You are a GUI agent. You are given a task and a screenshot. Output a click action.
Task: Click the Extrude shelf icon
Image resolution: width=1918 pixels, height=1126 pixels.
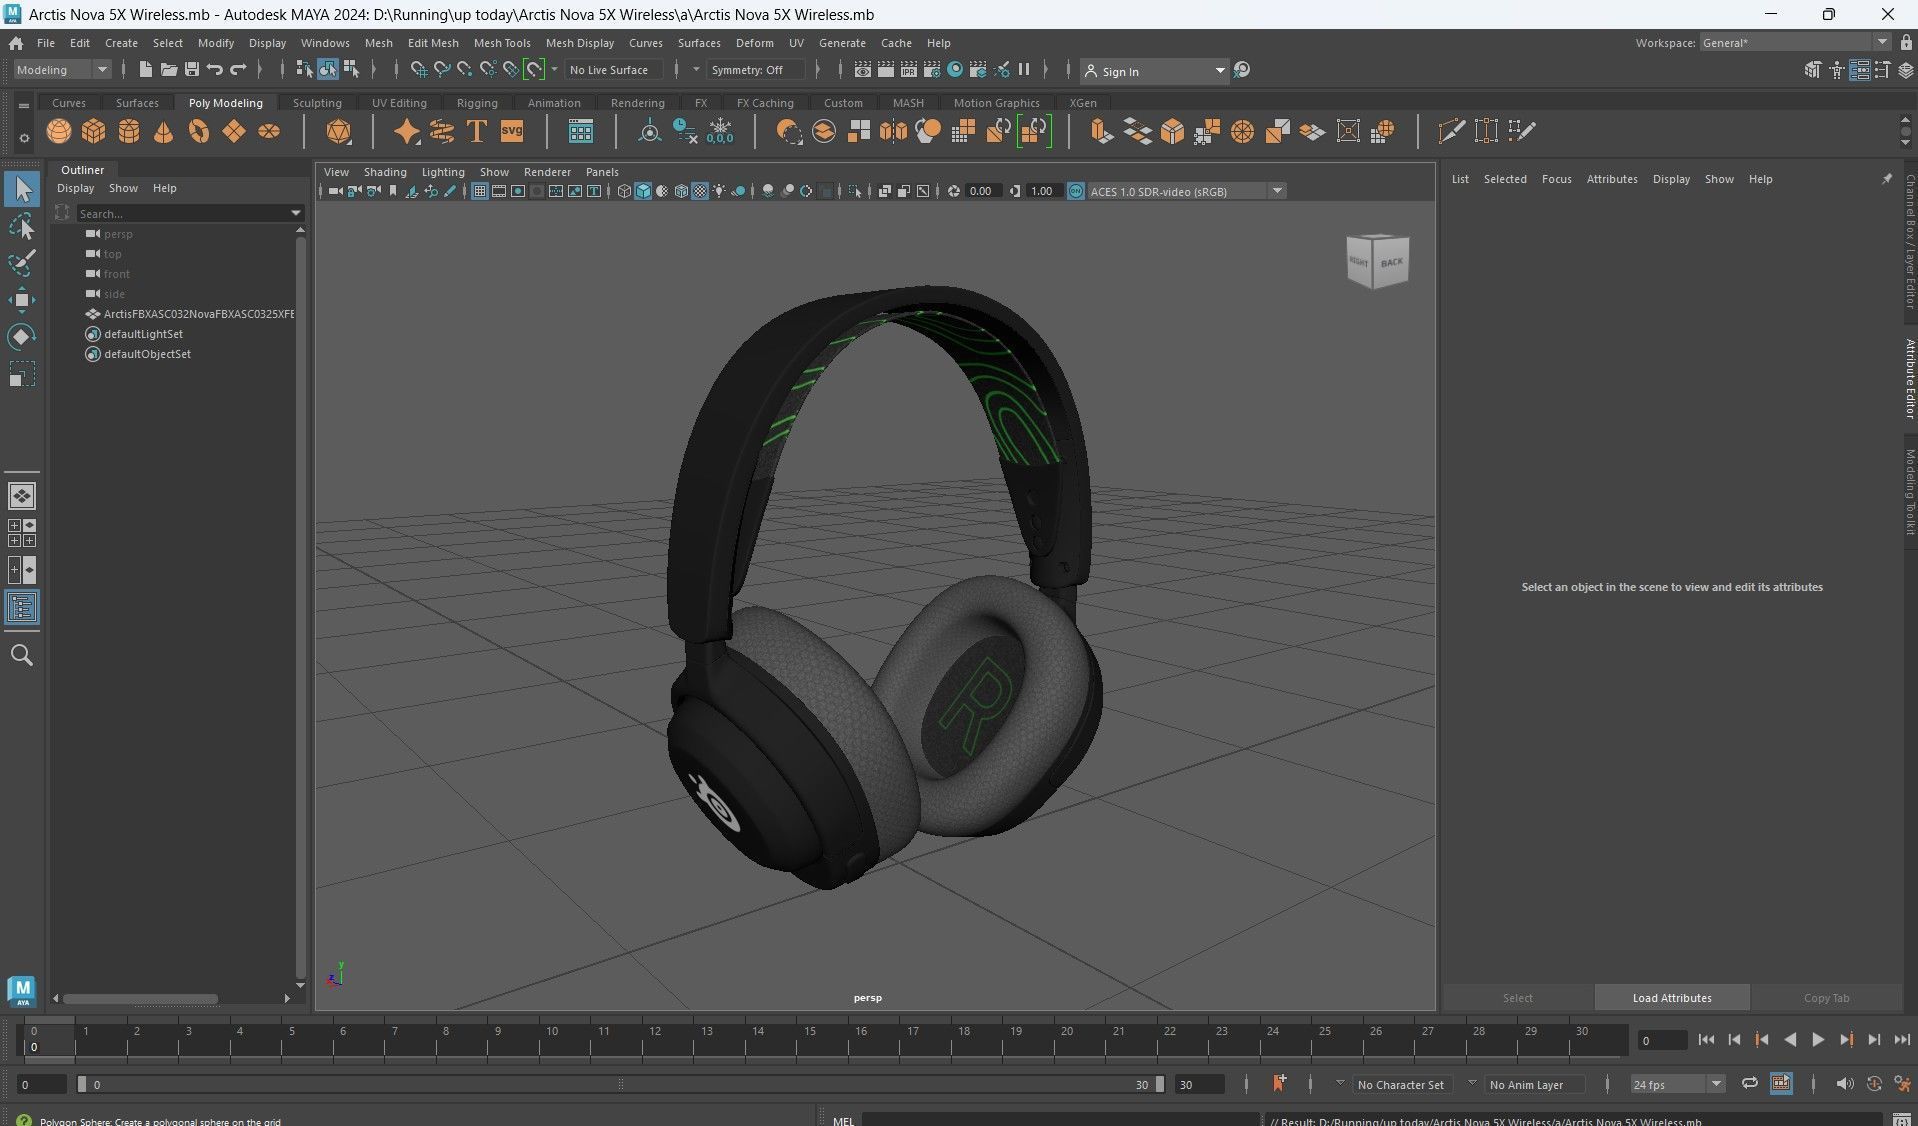(1102, 131)
